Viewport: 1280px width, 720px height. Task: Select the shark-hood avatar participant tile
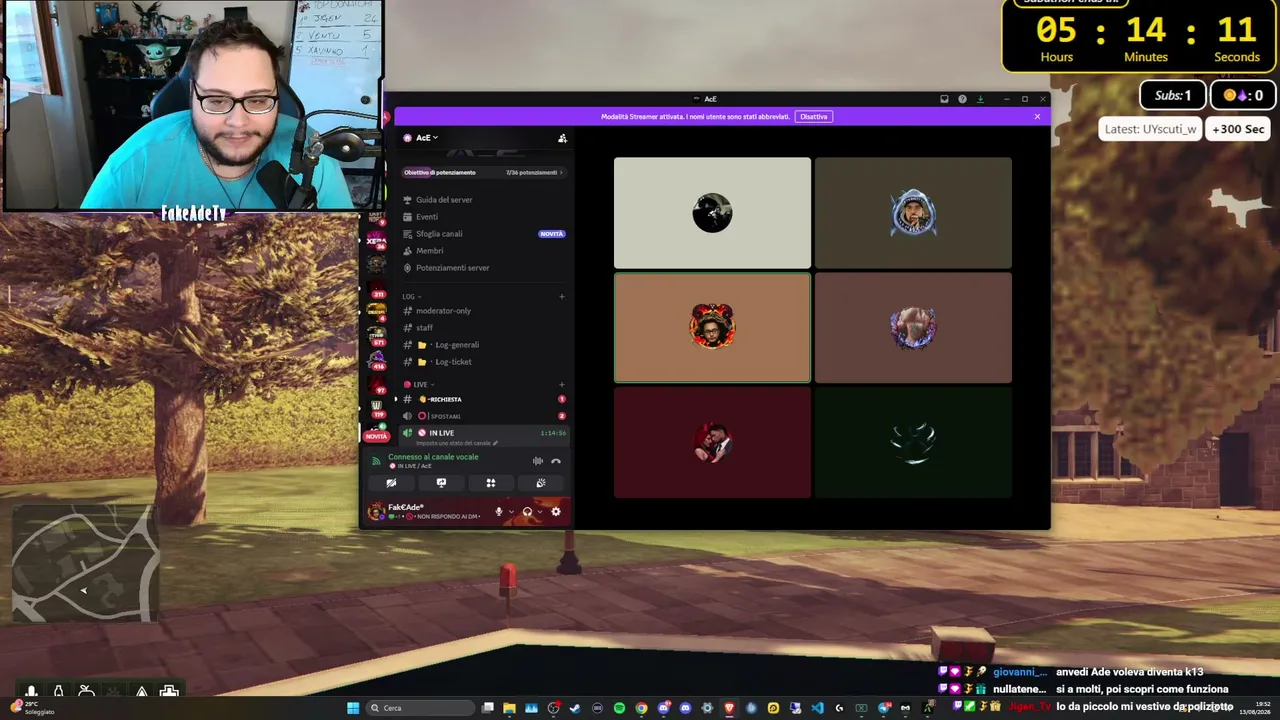[x=913, y=213]
